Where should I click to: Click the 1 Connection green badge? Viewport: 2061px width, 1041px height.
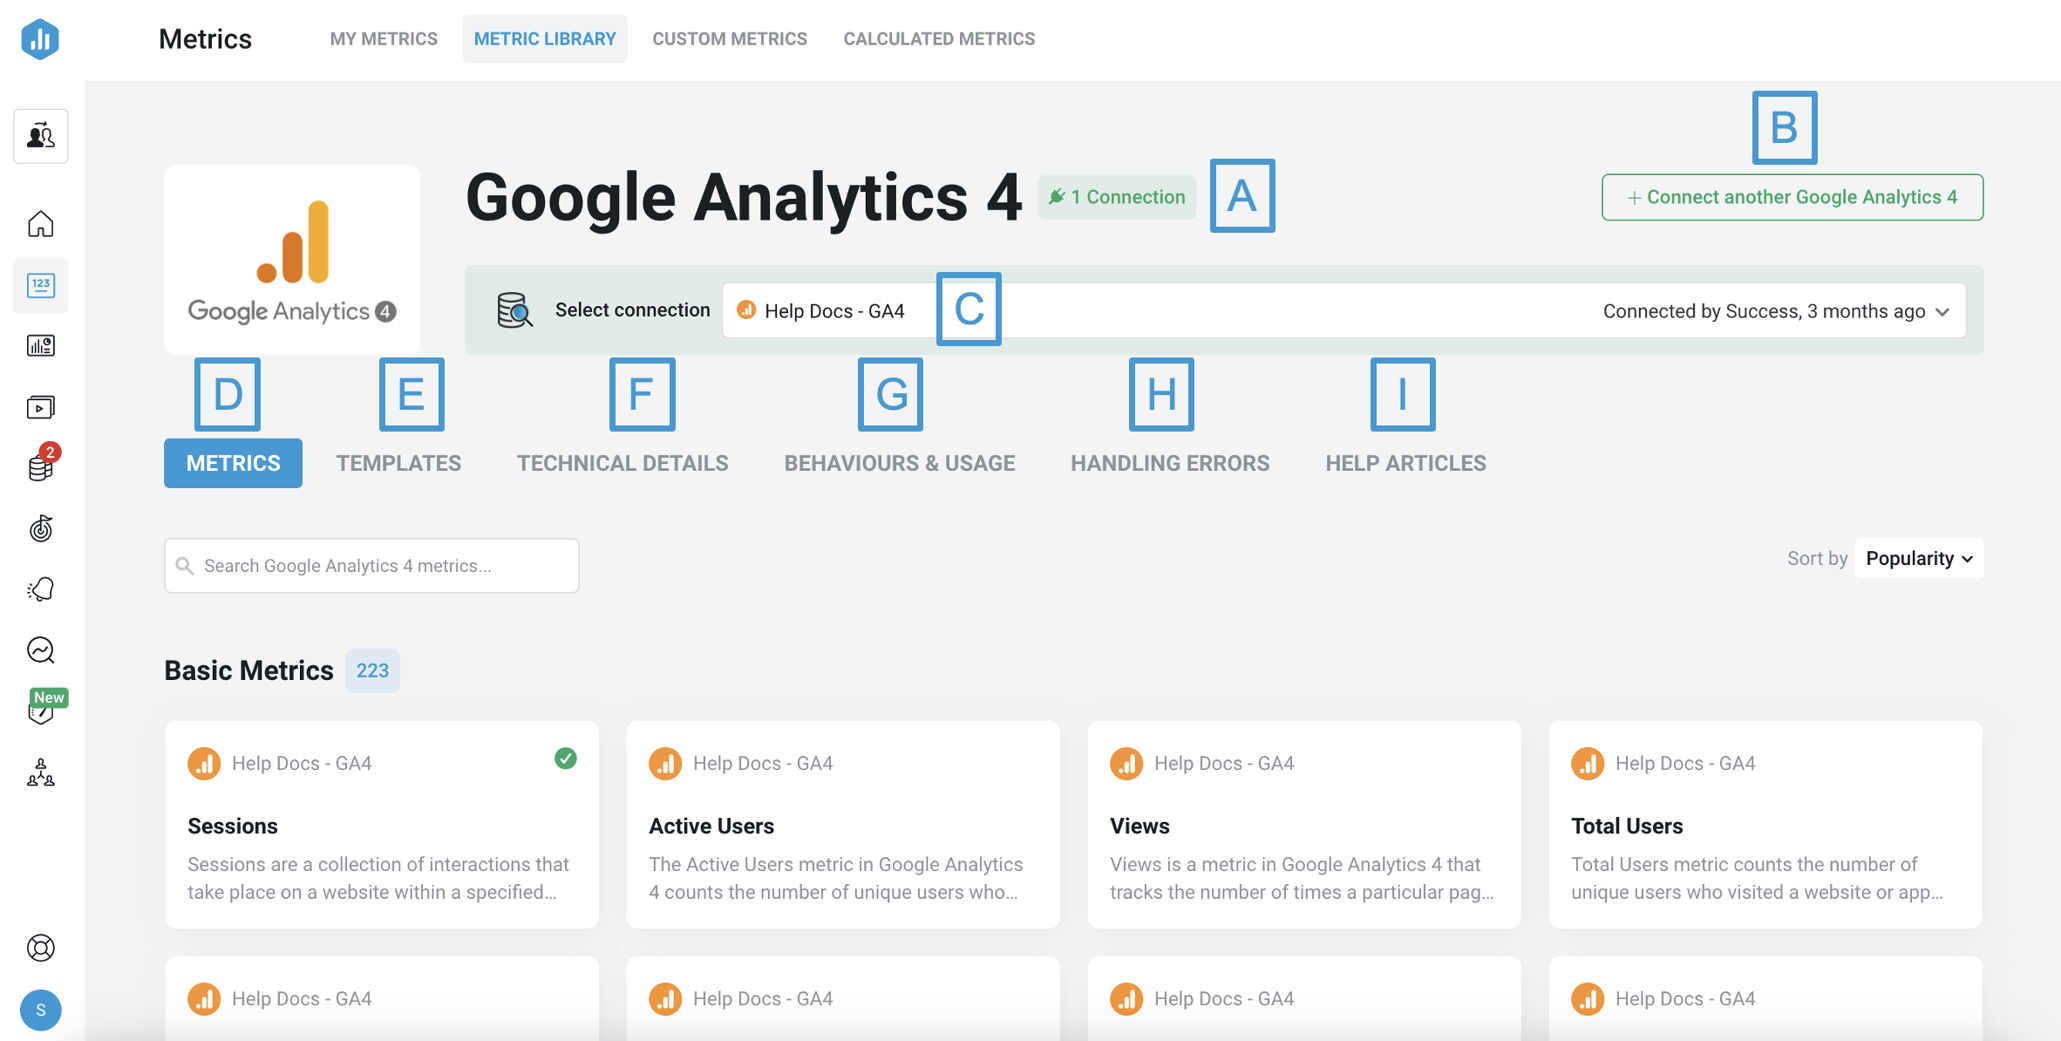click(x=1116, y=197)
